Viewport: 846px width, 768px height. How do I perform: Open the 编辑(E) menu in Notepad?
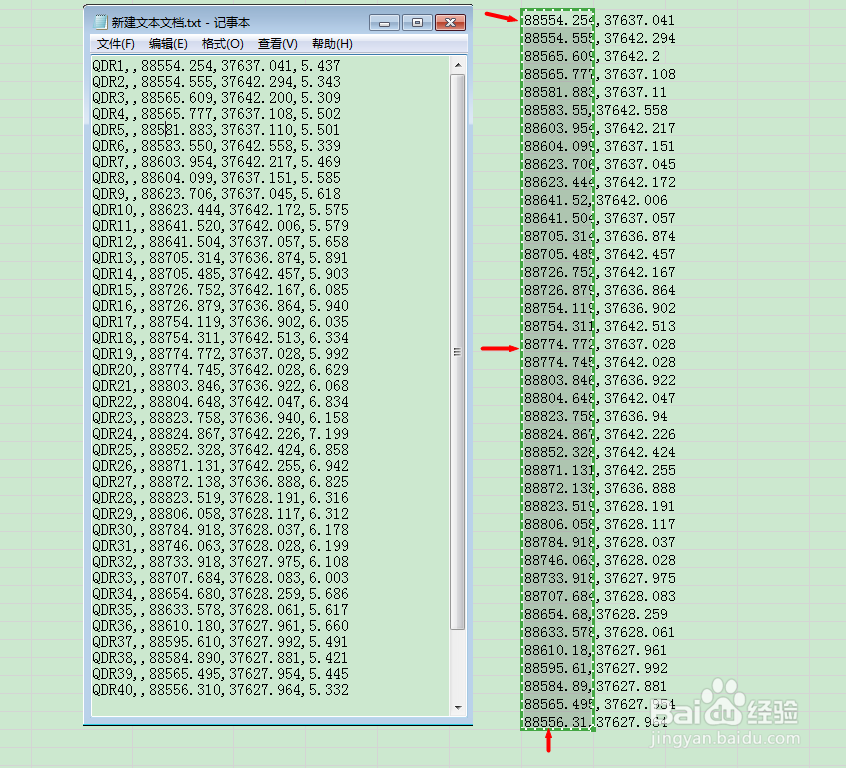click(168, 44)
